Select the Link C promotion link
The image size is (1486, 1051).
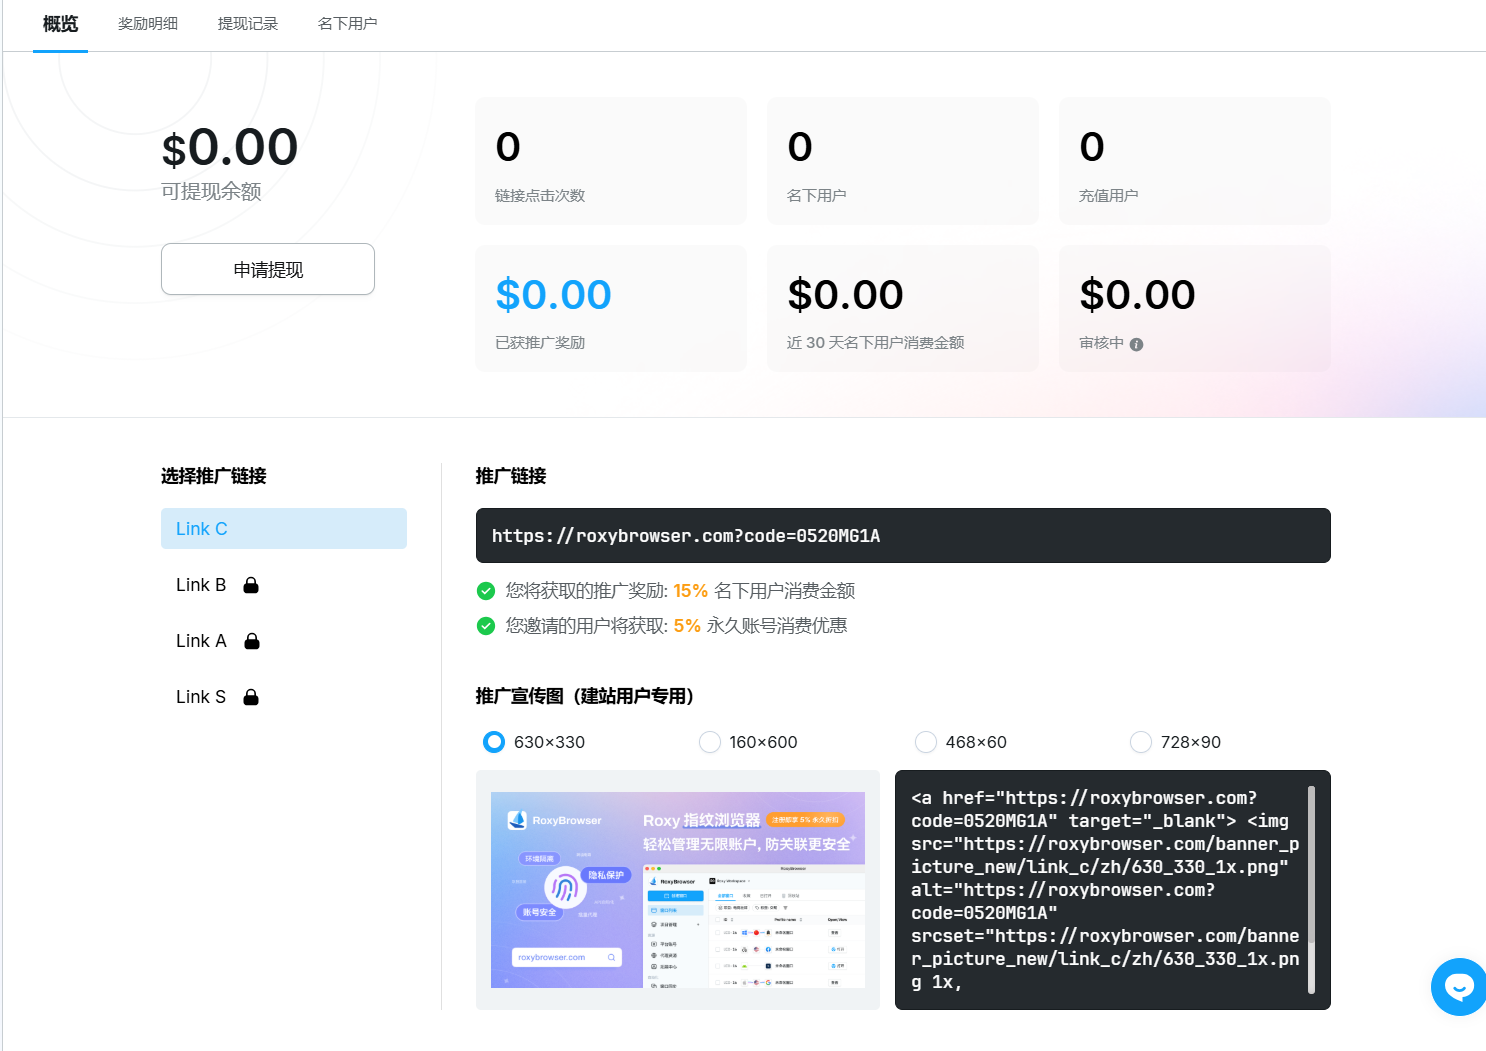(284, 528)
